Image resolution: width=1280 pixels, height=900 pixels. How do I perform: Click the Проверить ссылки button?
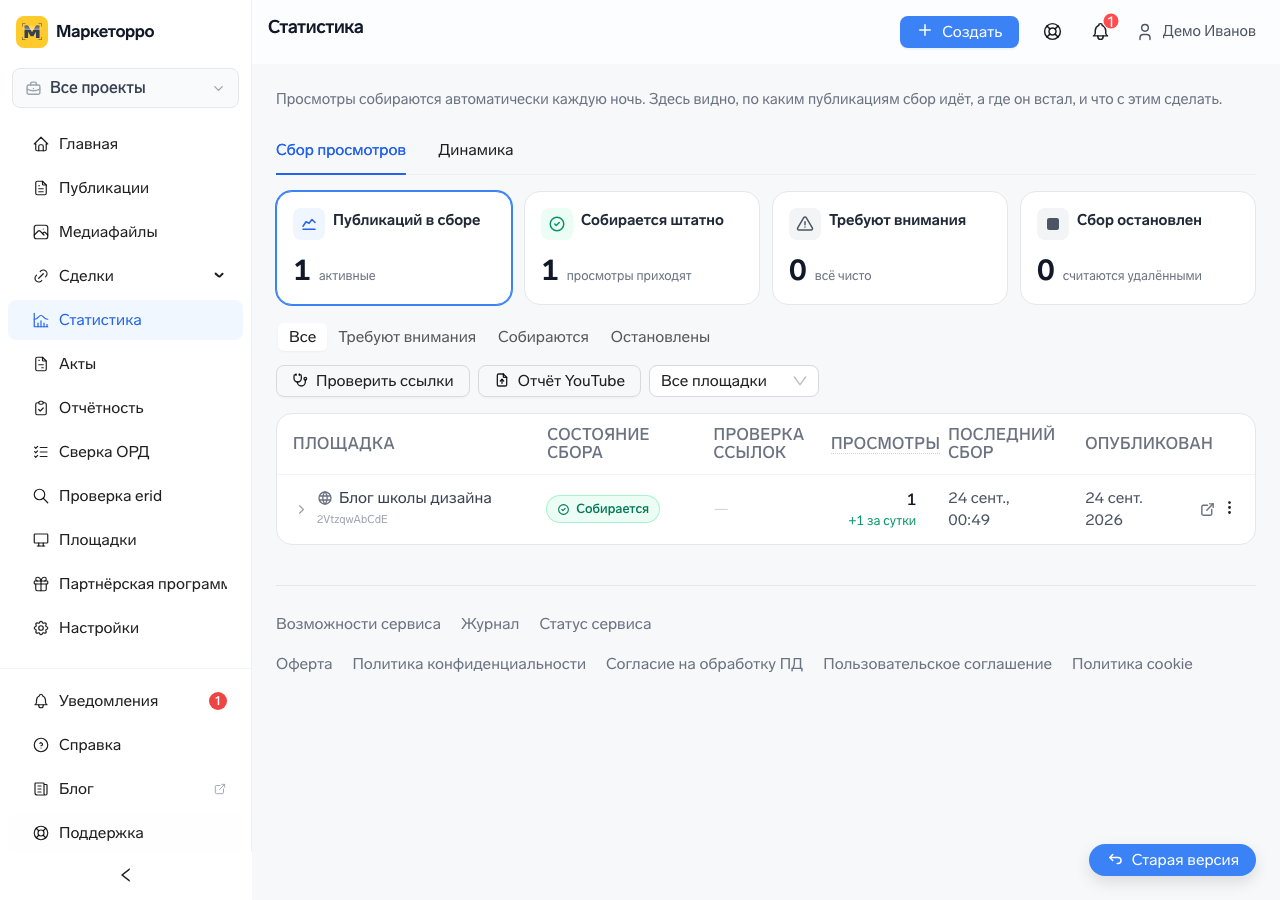(x=373, y=381)
